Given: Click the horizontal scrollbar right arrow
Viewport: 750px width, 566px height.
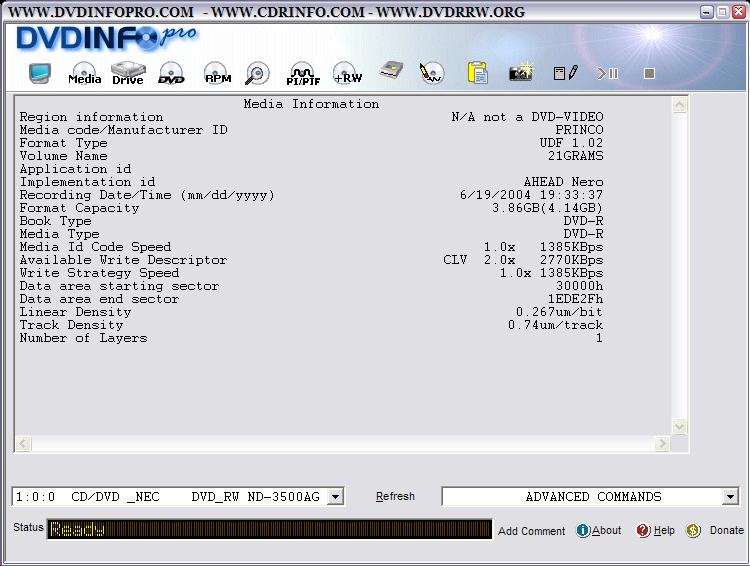Looking at the screenshot, I should pos(662,444).
